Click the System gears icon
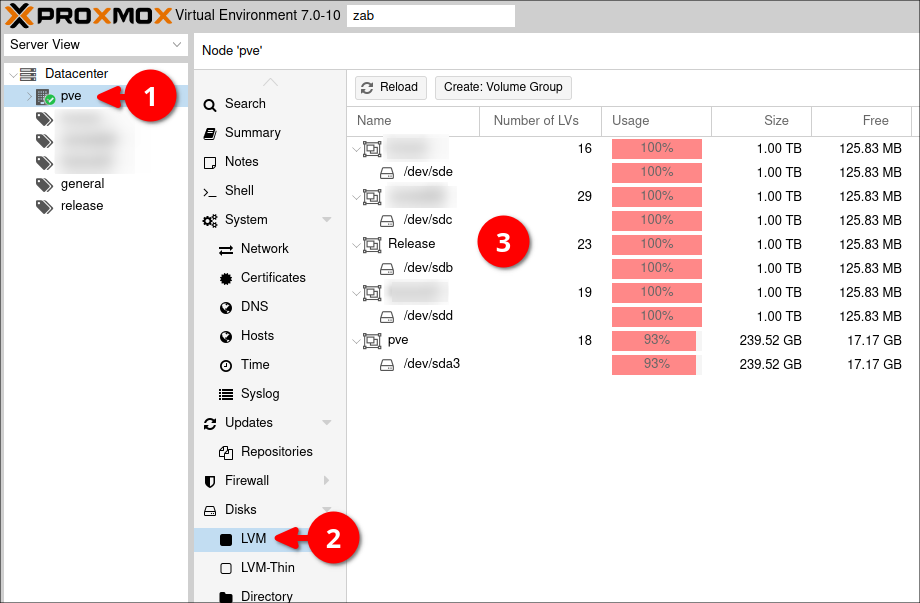Image resolution: width=920 pixels, height=603 pixels. tap(209, 221)
